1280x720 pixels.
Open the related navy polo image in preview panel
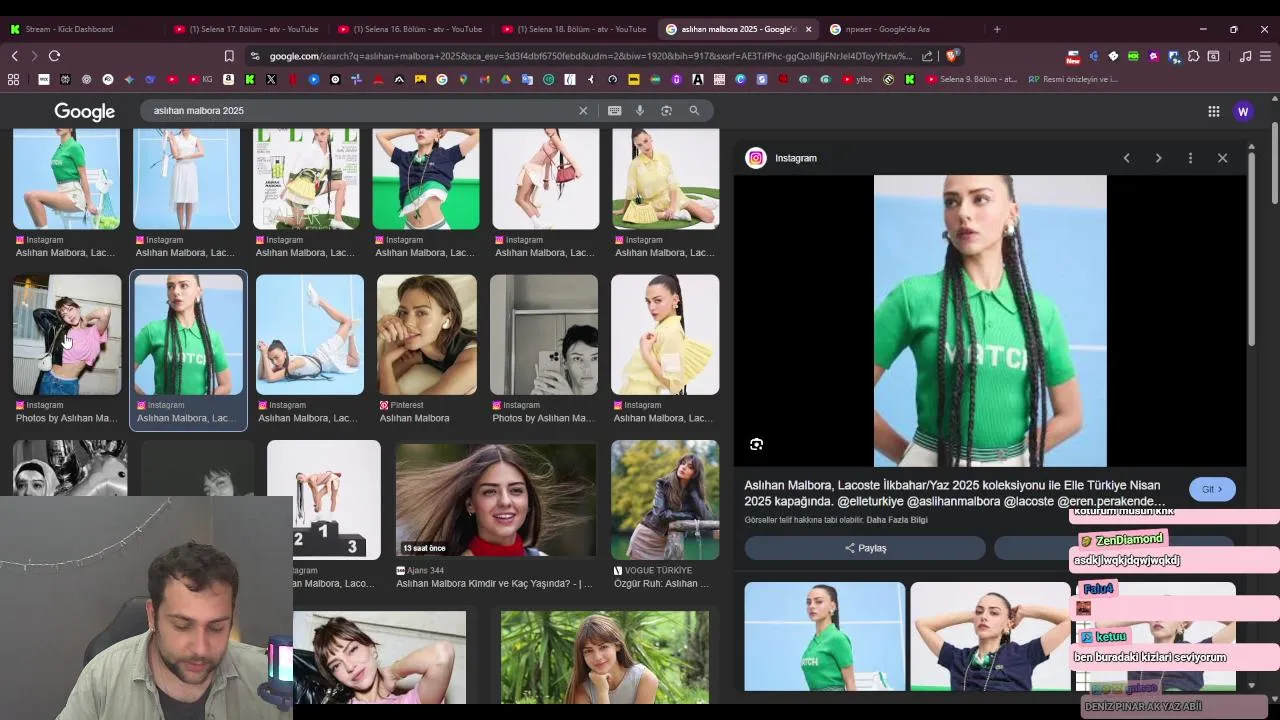(990, 636)
